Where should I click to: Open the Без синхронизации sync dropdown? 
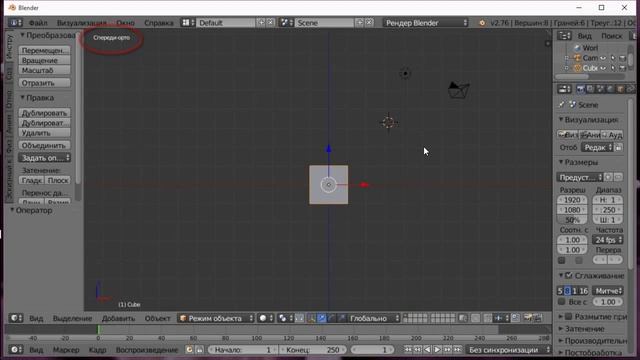tap(508, 350)
